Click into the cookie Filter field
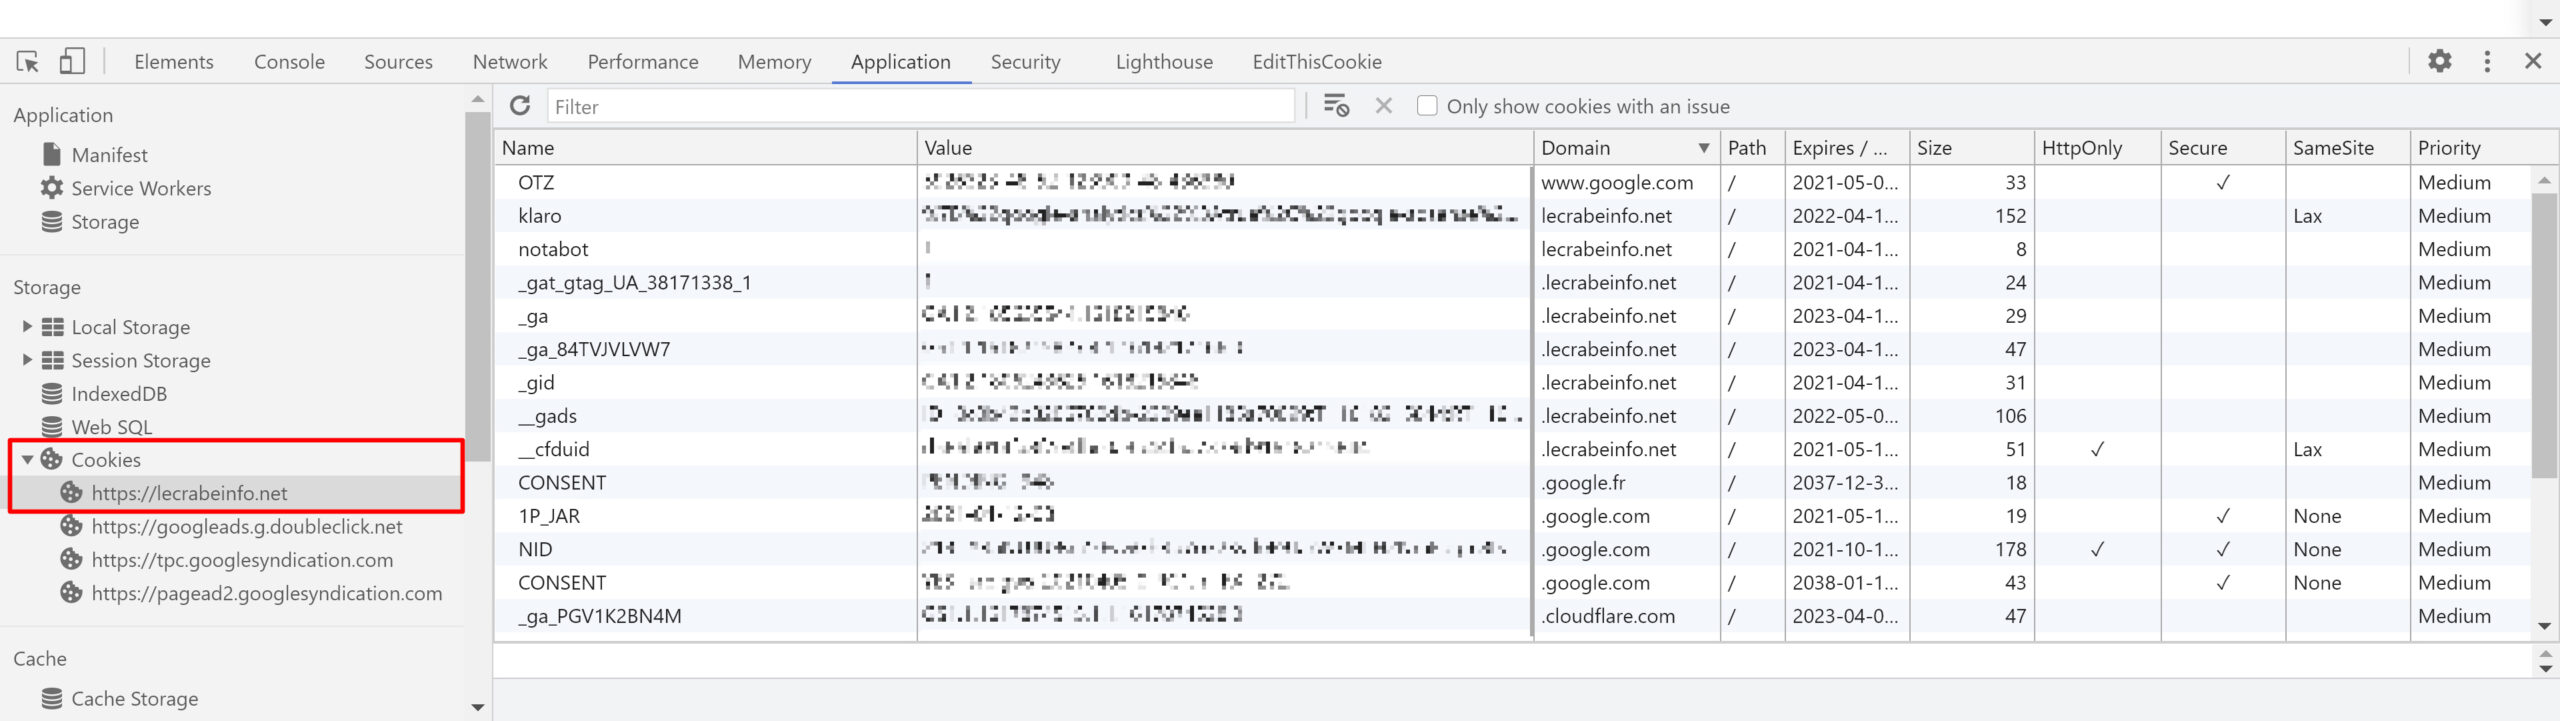 [x=920, y=106]
